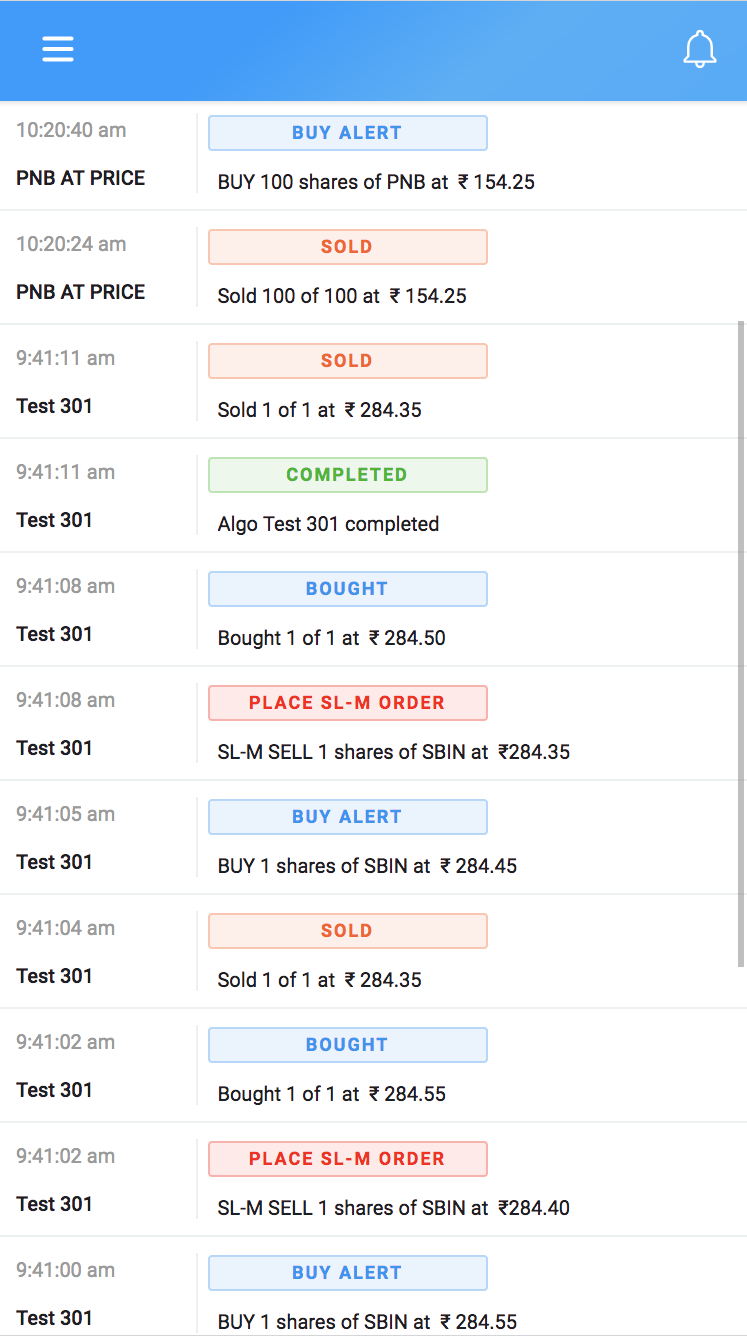This screenshot has height=1336, width=747.
Task: Select the SOLD badge at 9:41:04 am
Action: click(x=348, y=931)
